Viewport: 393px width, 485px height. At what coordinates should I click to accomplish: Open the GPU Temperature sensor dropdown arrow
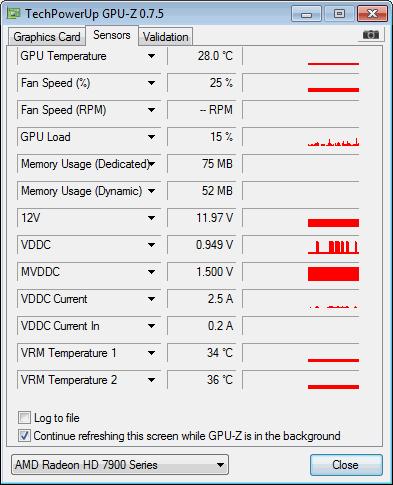151,56
